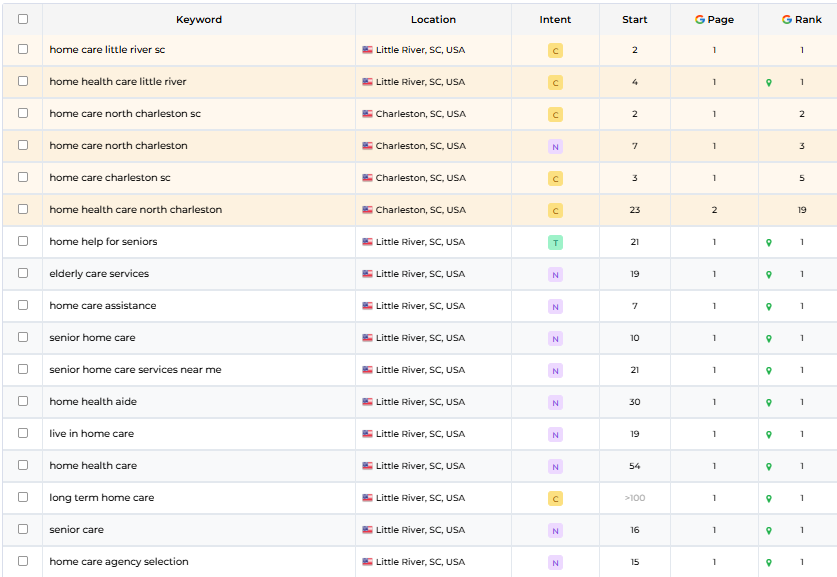The width and height of the screenshot is (837, 577).
Task: Click 'Little River, SC, USA' in the 'senior care' row
Action: (x=421, y=530)
